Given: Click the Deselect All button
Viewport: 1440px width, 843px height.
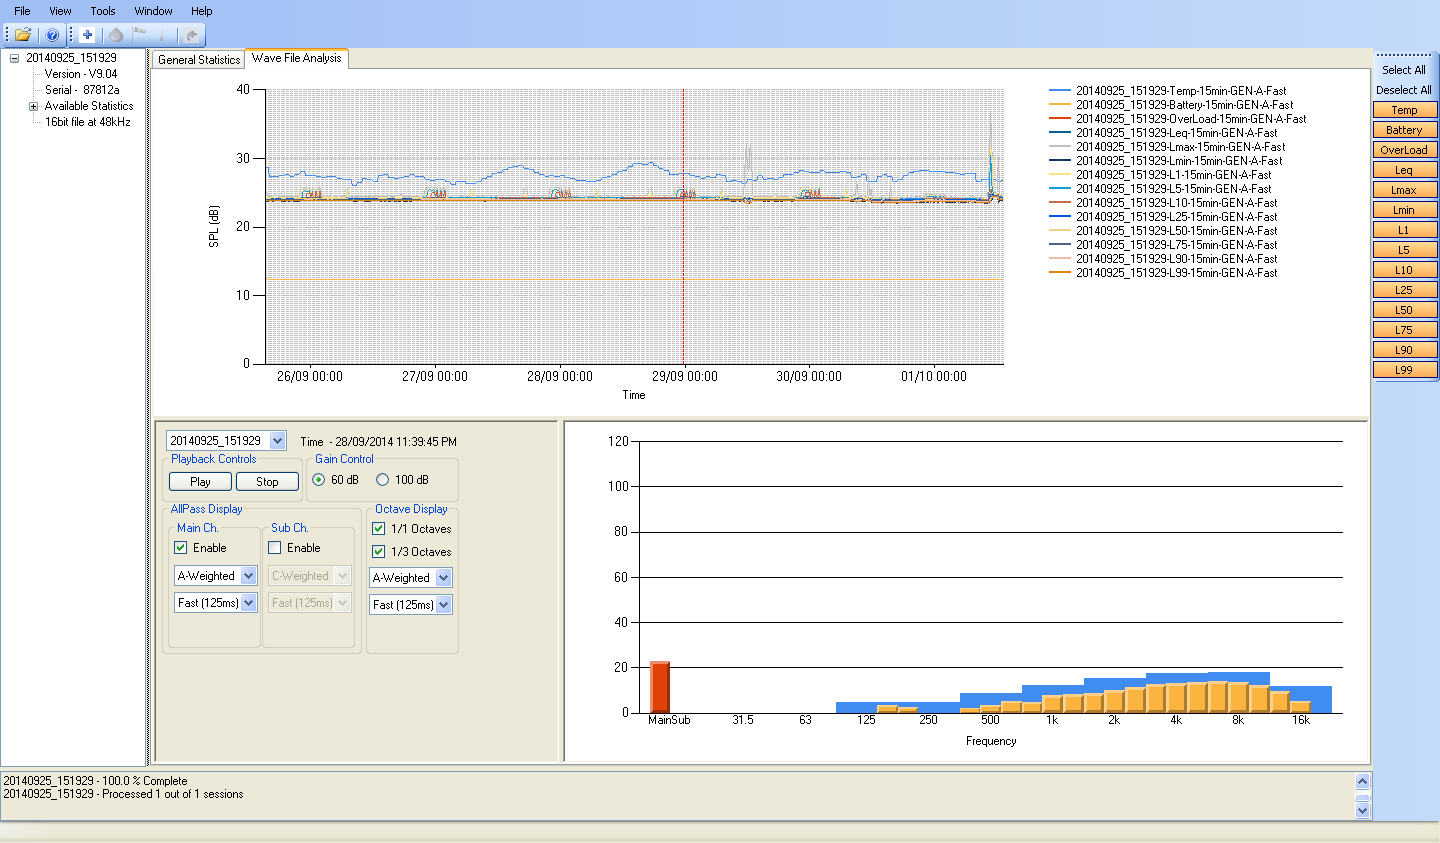Looking at the screenshot, I should coord(1403,90).
